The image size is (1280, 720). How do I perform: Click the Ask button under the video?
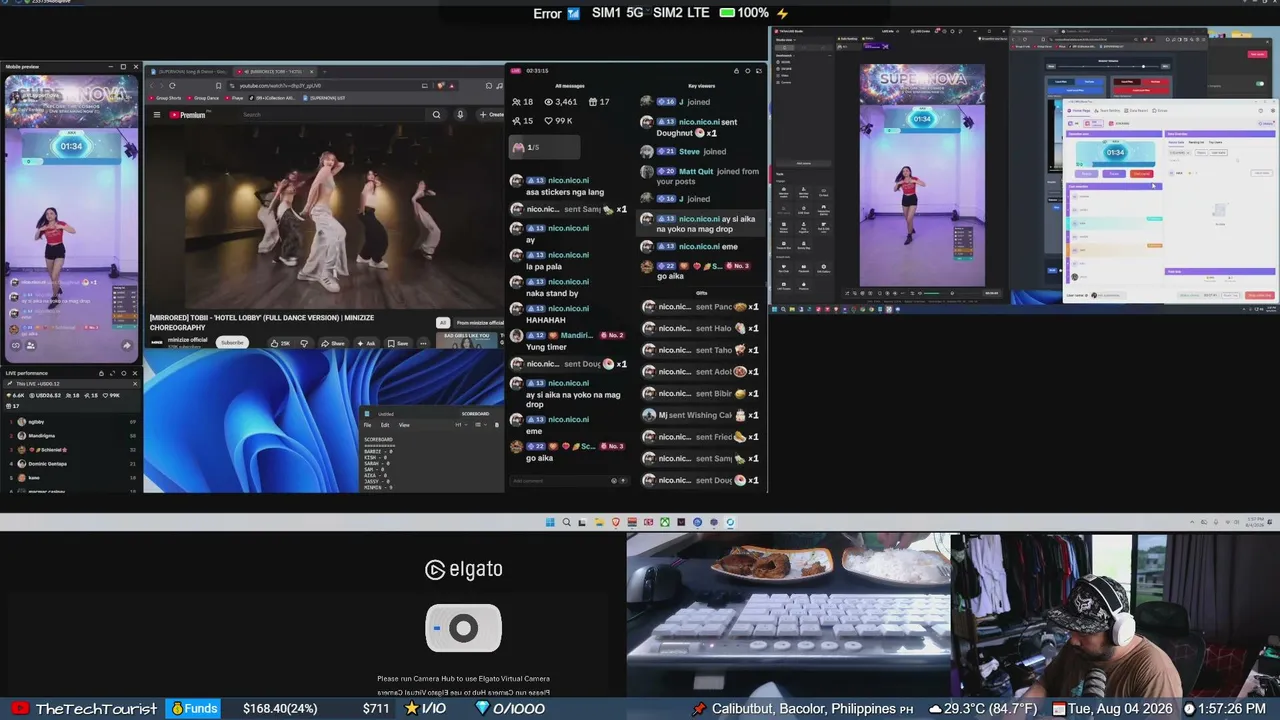[x=366, y=343]
